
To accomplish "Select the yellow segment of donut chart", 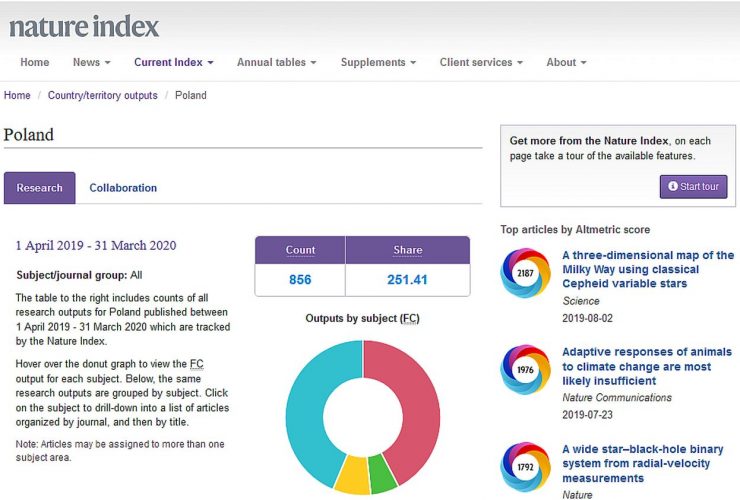I will [x=353, y=475].
